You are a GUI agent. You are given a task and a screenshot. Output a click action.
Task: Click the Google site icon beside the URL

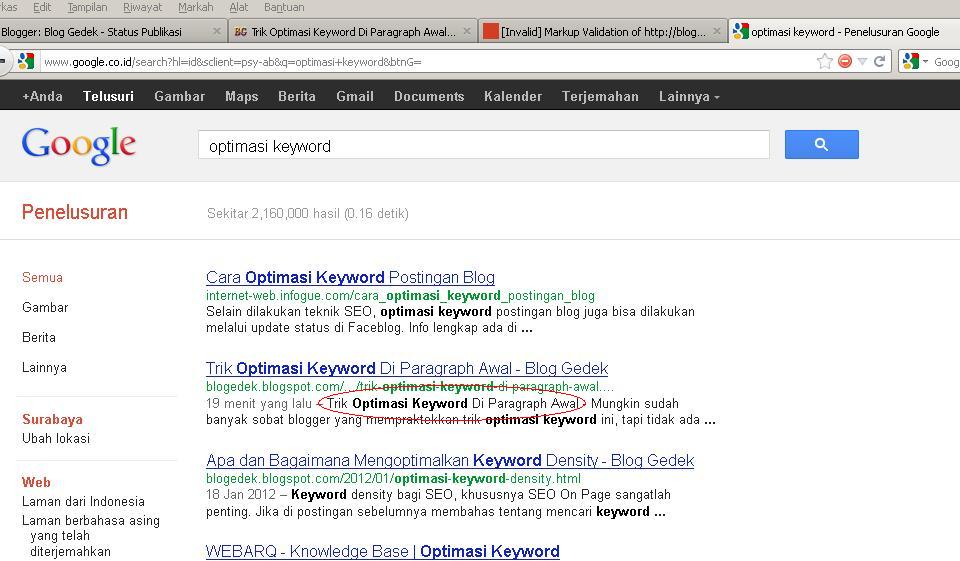(26, 61)
